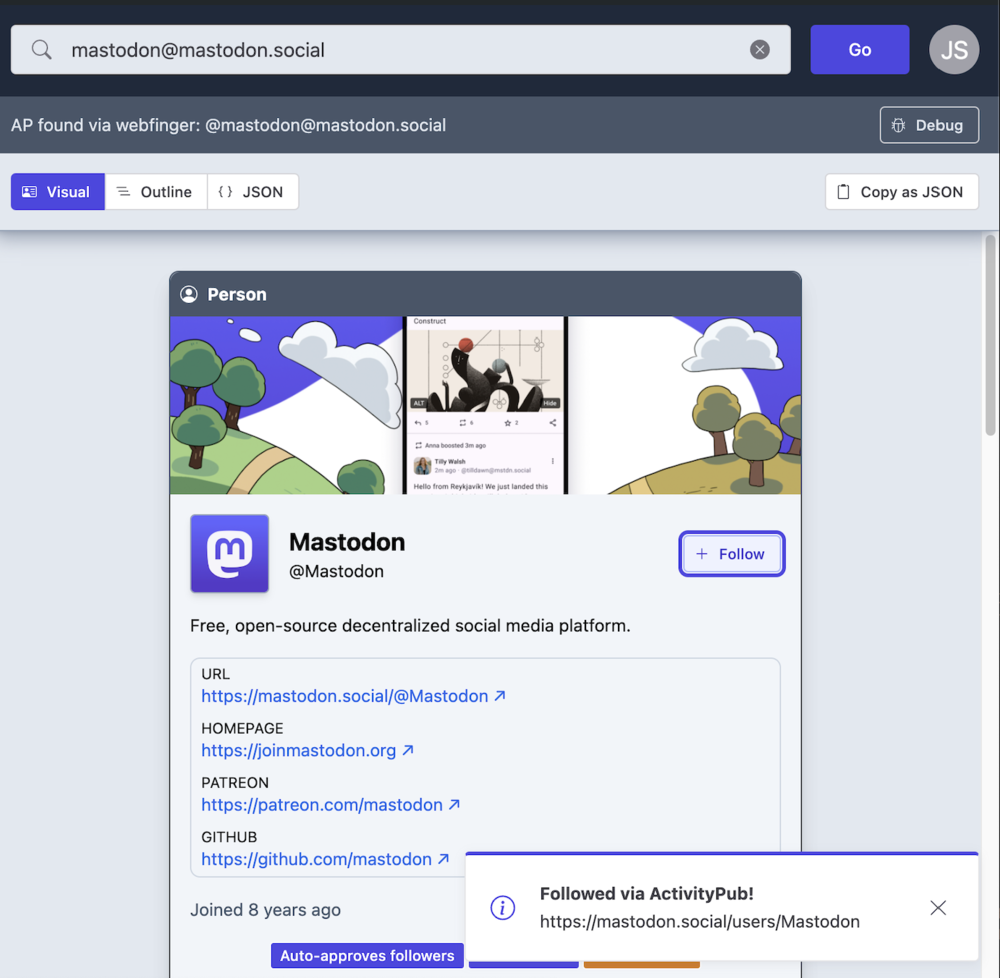The height and width of the screenshot is (978, 1000).
Task: Open the patreon.com/mastodon link
Action: 321,805
